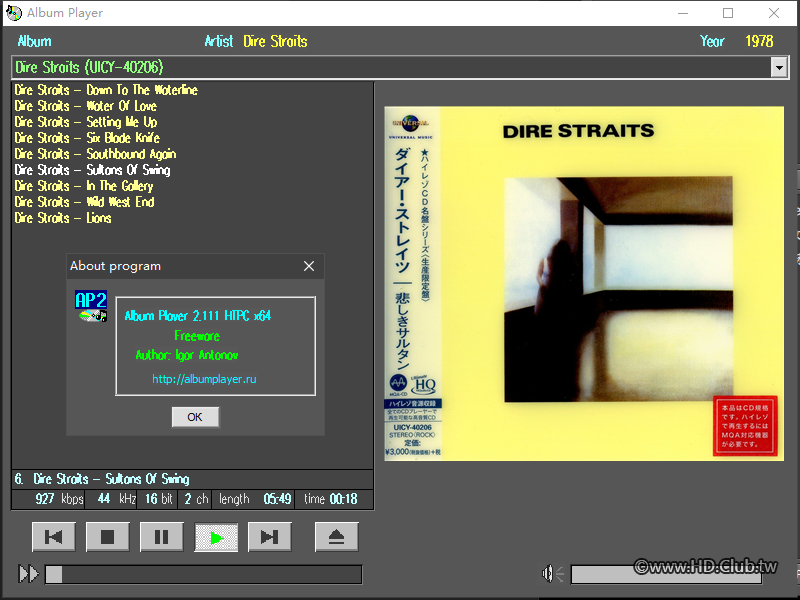Click the eject button

[x=337, y=537]
